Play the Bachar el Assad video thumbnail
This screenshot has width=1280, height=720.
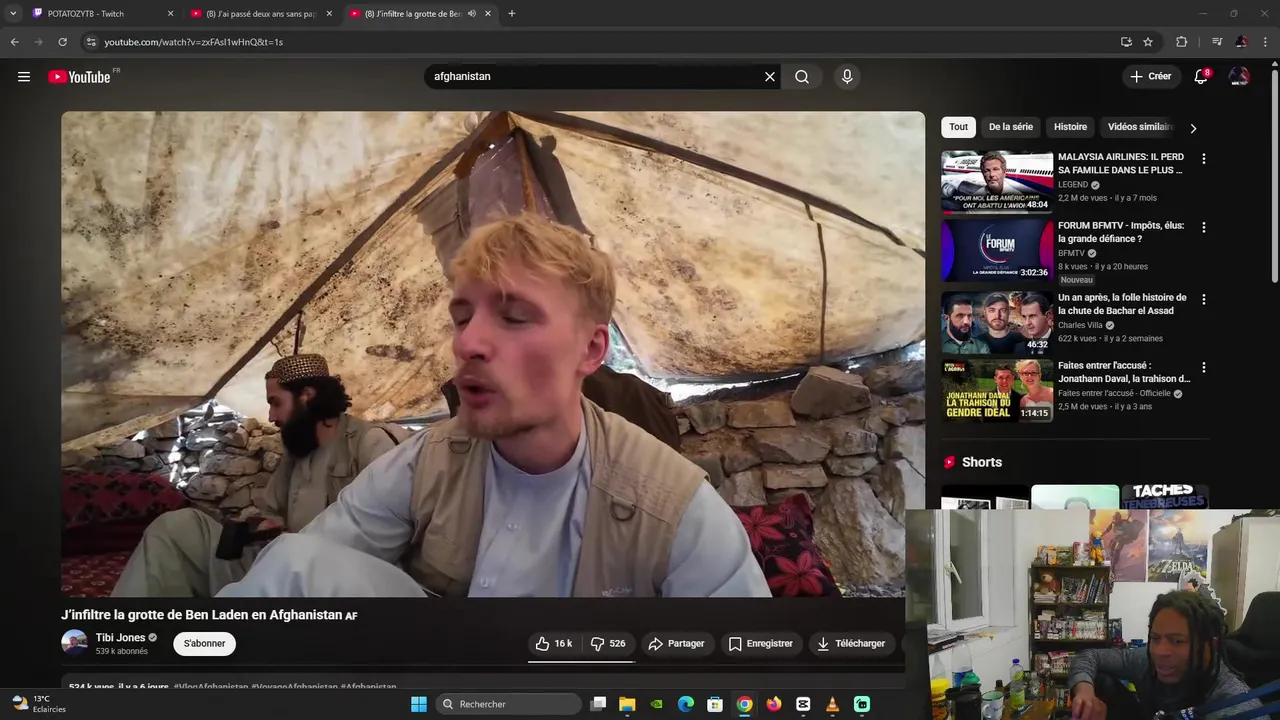997,322
